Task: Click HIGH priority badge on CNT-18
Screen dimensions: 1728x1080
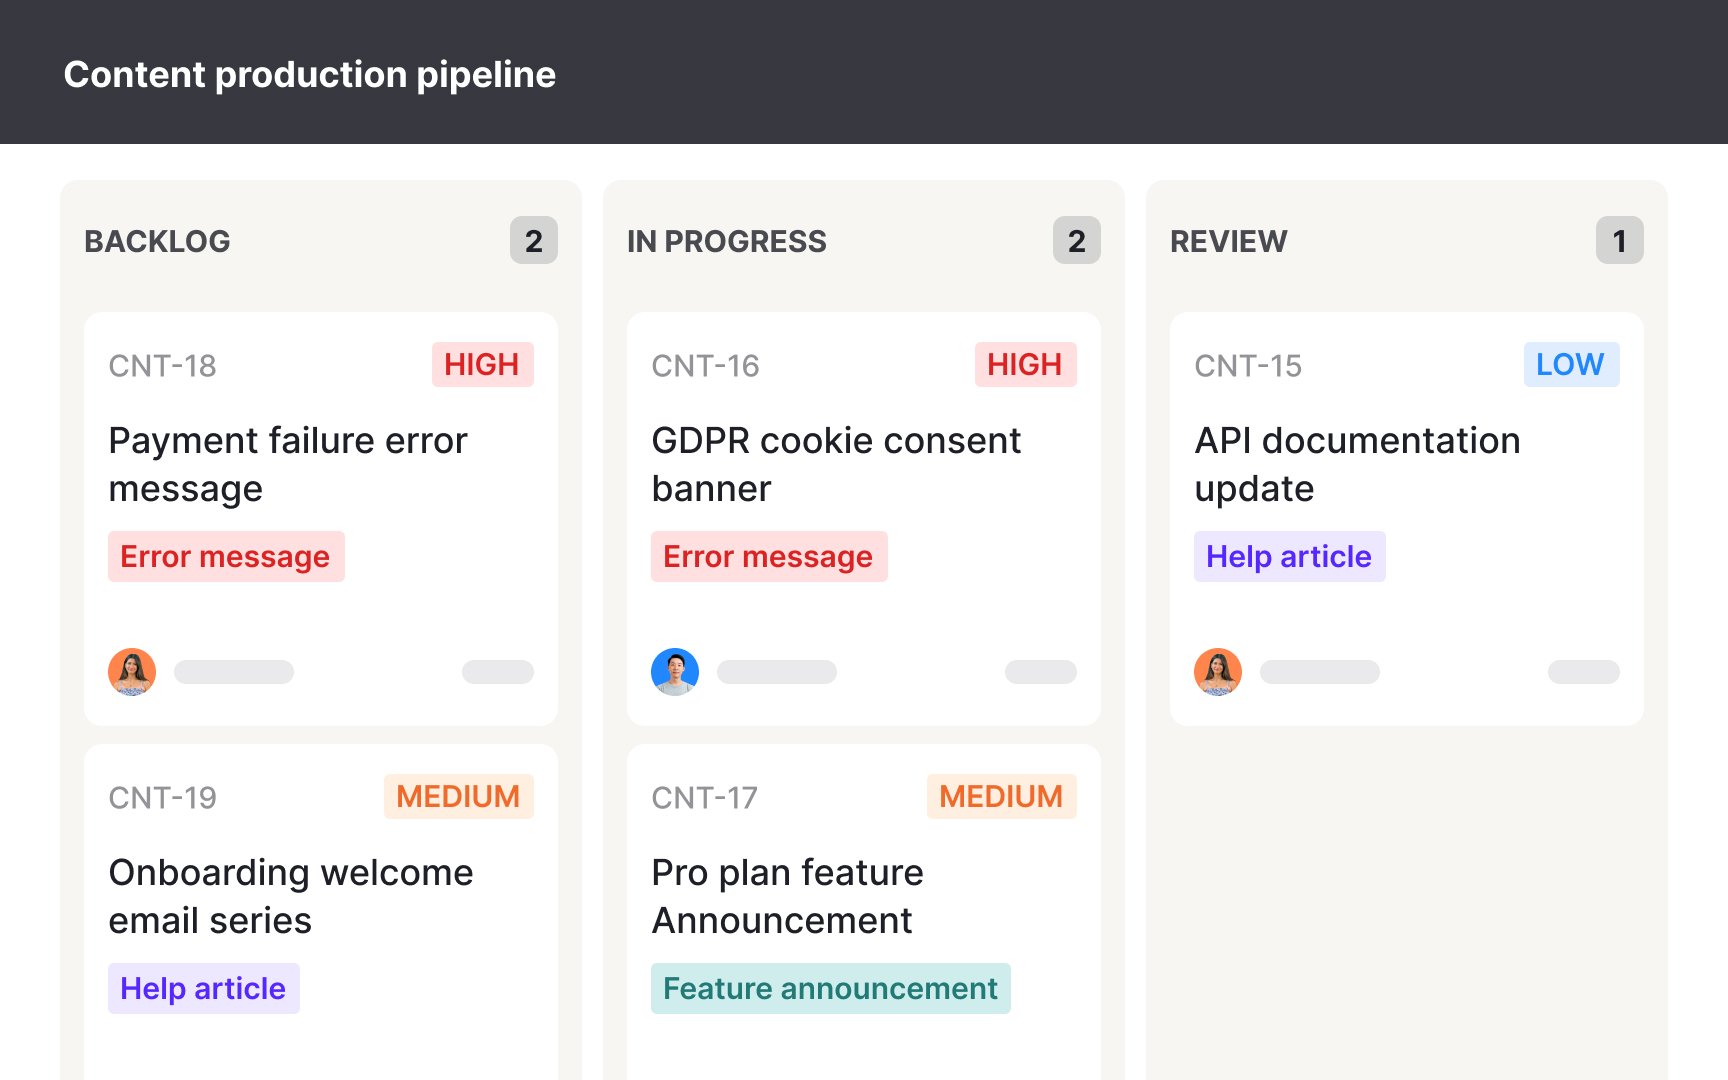Action: pyautogui.click(x=482, y=365)
